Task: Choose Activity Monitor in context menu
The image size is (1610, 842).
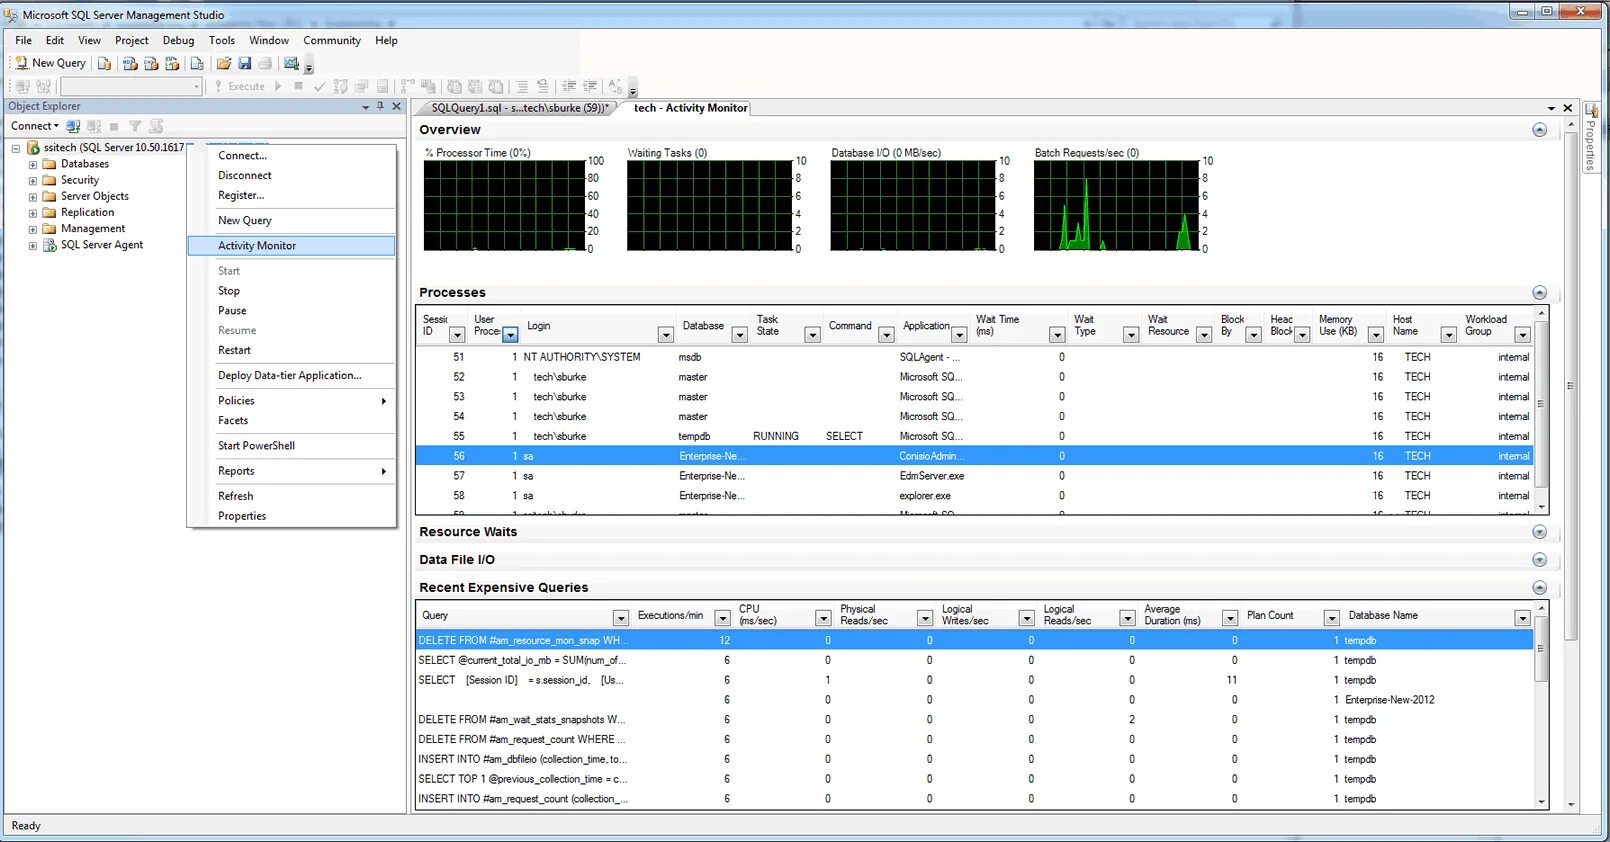Action: (291, 245)
